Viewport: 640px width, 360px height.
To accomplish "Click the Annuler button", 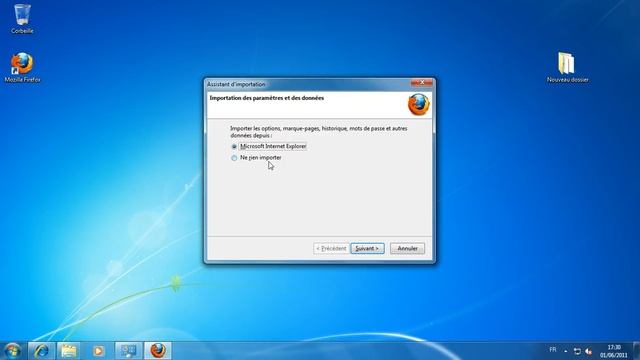I will point(407,248).
